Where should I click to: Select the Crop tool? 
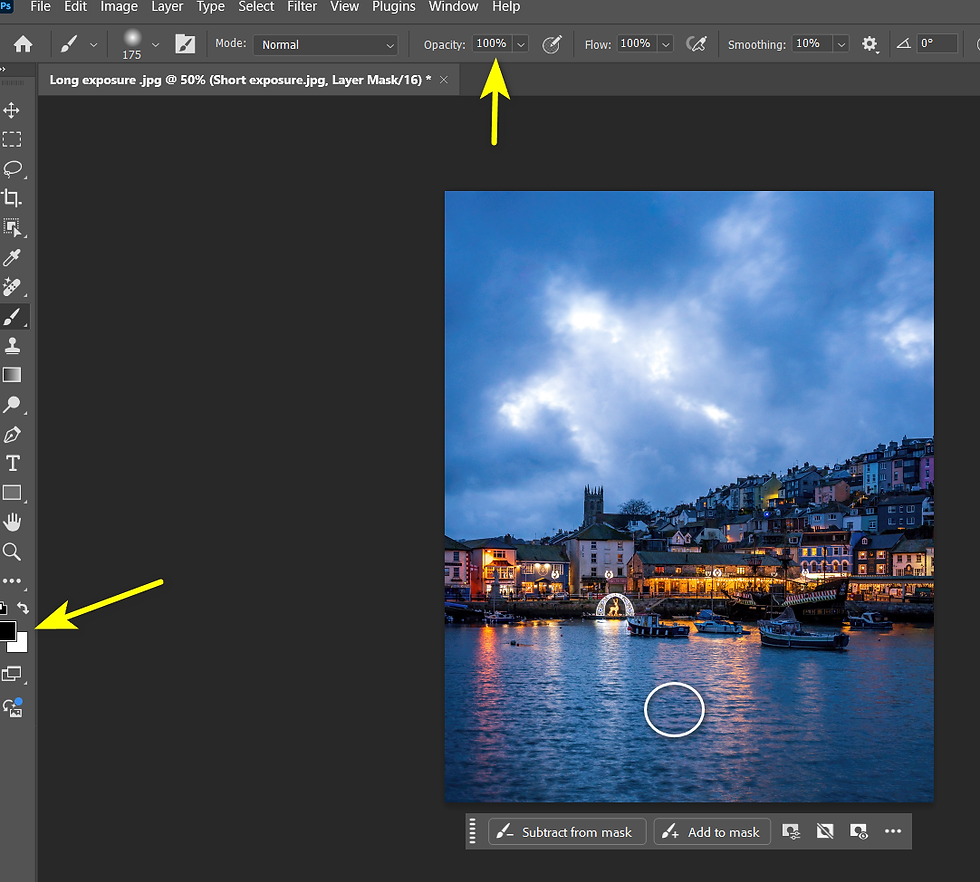pyautogui.click(x=12, y=198)
